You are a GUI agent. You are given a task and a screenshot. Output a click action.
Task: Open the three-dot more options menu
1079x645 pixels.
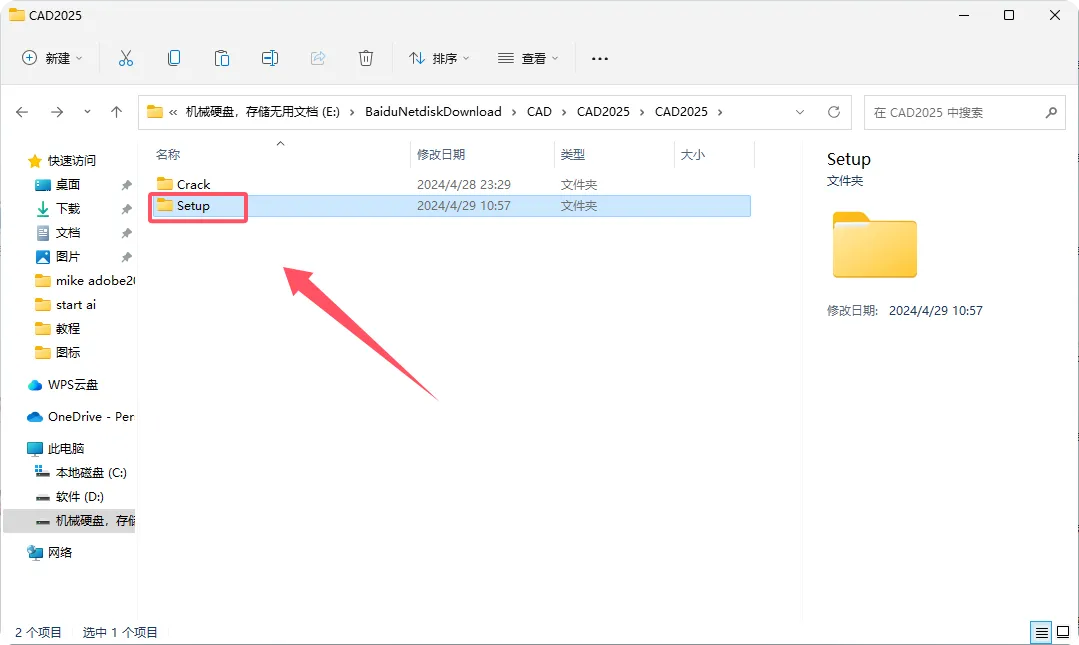coord(600,59)
